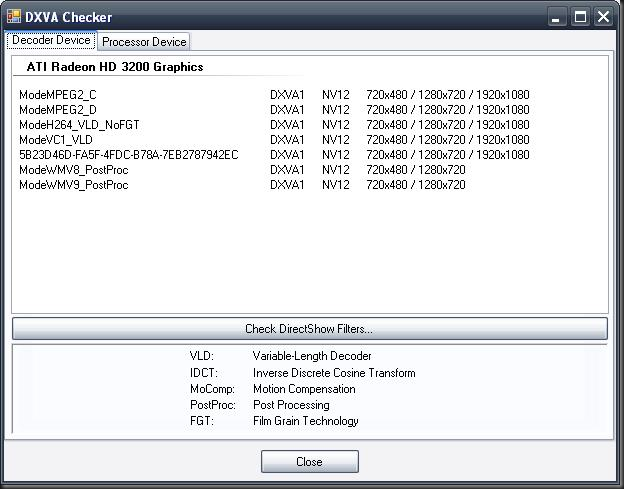Click resolutions text in ModeWMV9_PostProc row
The image size is (624, 489).
(x=415, y=185)
